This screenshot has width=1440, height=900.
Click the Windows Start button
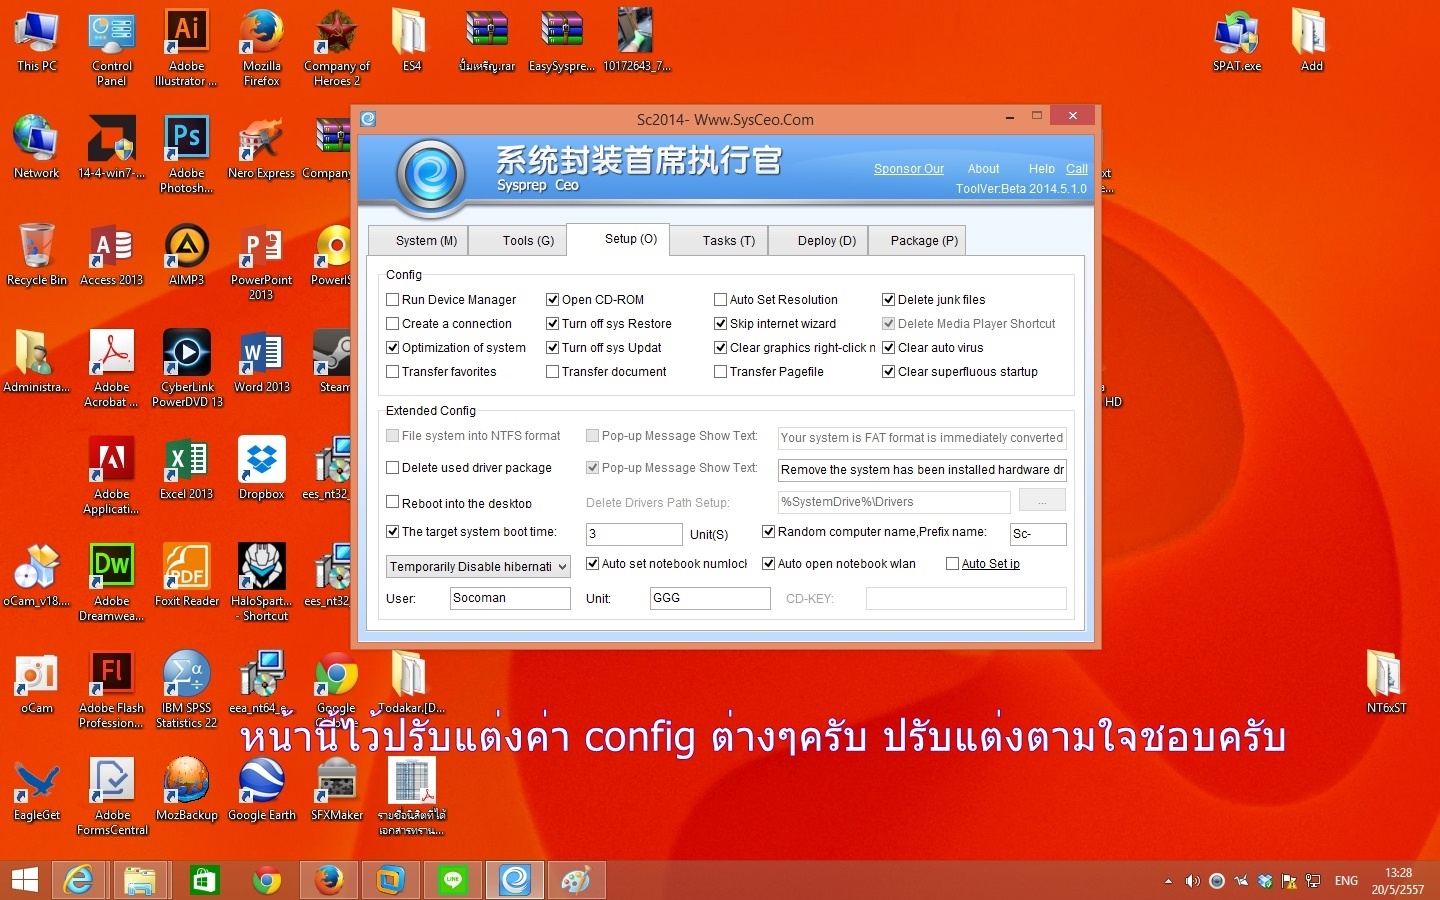[x=24, y=880]
